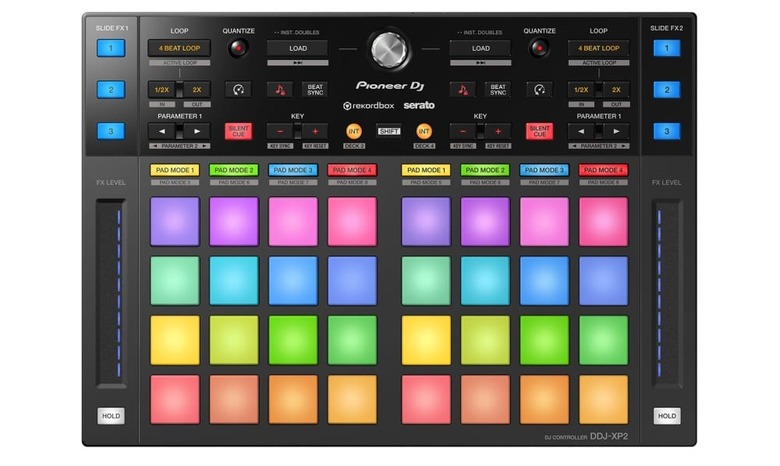Raise the key with left deck's plus button
Screen dimensions: 780x466
pos(315,131)
